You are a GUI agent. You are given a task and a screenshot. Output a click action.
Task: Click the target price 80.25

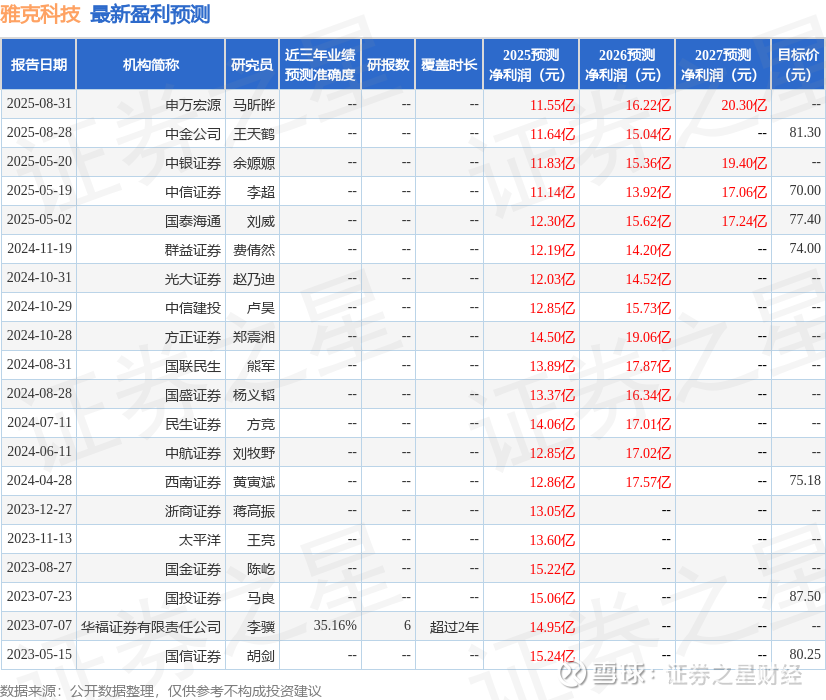point(805,654)
